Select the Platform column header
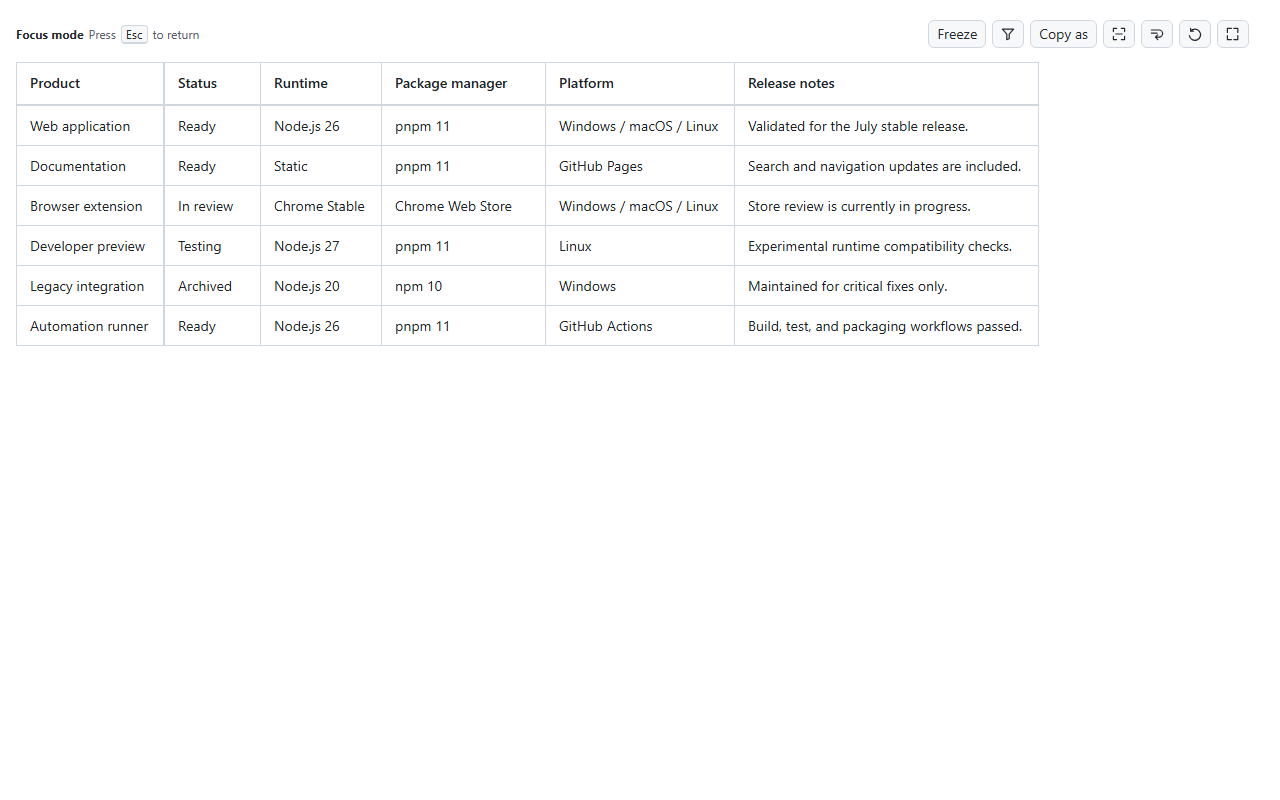Image resolution: width=1280 pixels, height=800 pixels. 640,84
